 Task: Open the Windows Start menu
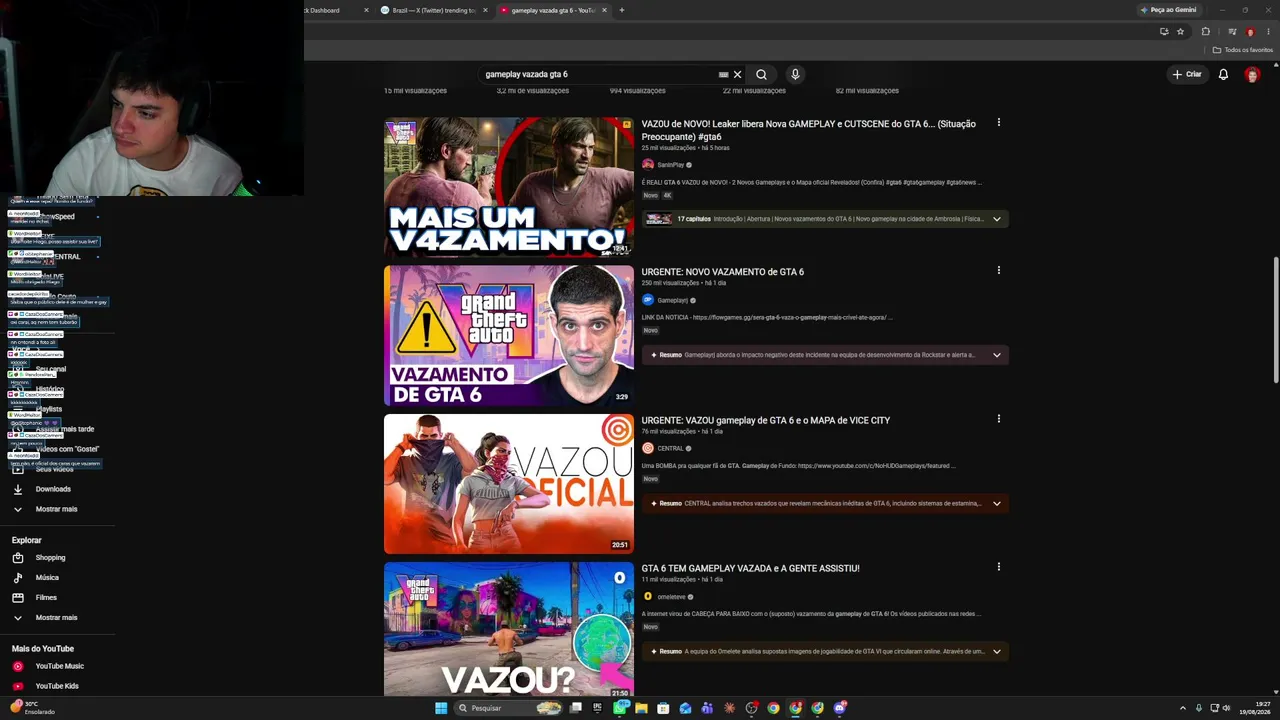pyautogui.click(x=441, y=708)
